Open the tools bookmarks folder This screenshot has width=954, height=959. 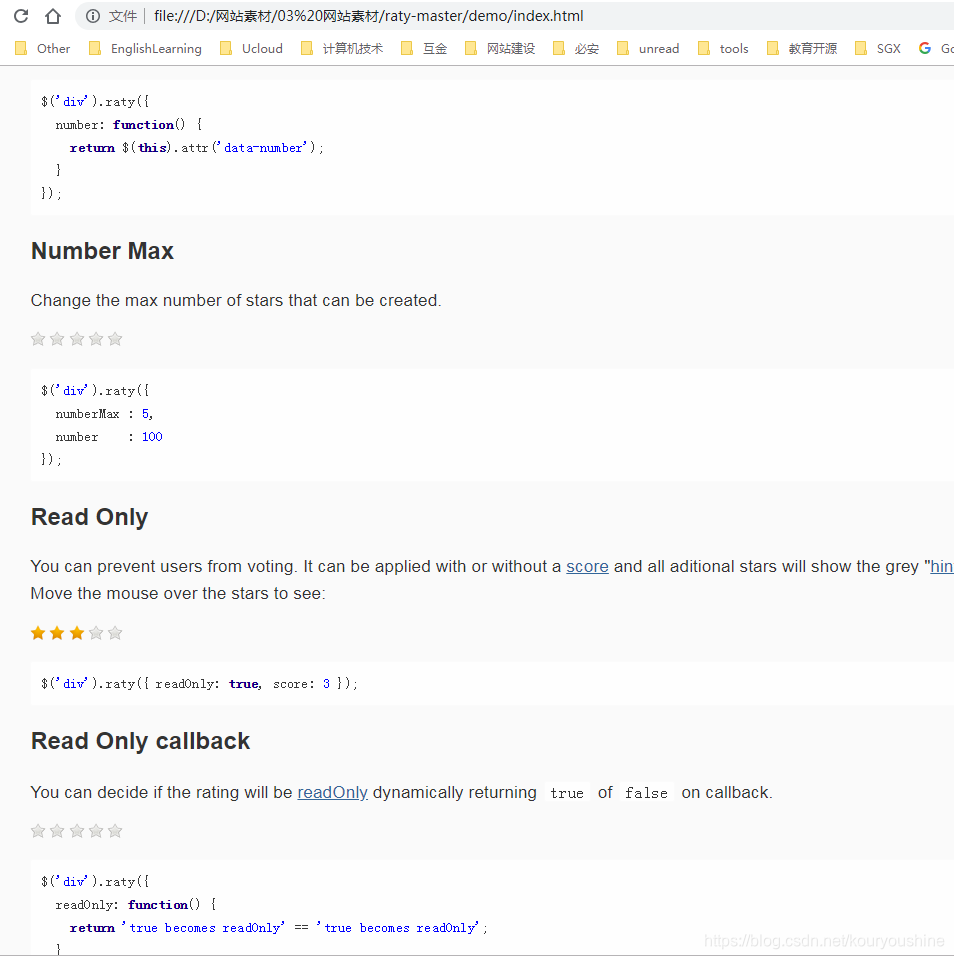(x=723, y=48)
